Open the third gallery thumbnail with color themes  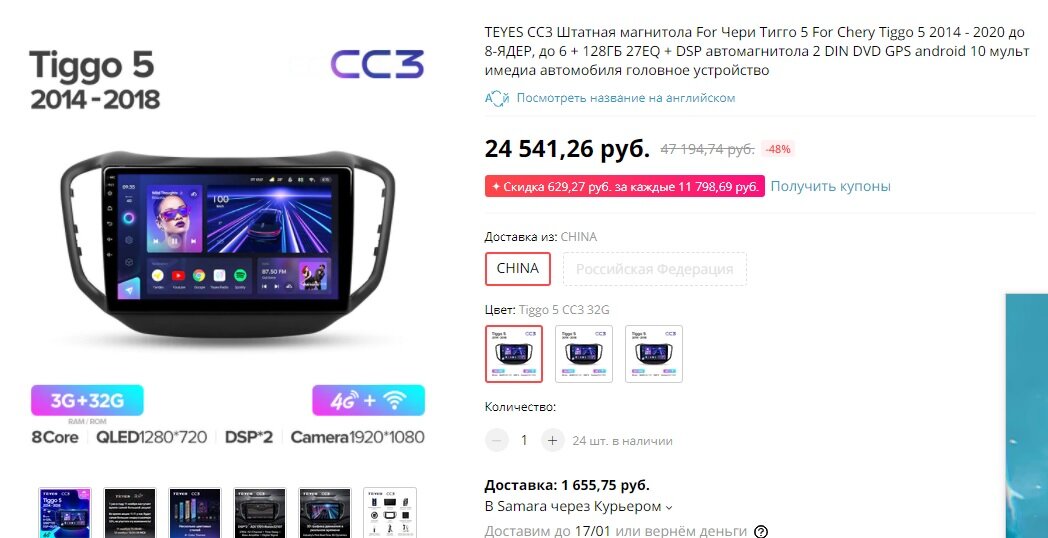[194, 513]
